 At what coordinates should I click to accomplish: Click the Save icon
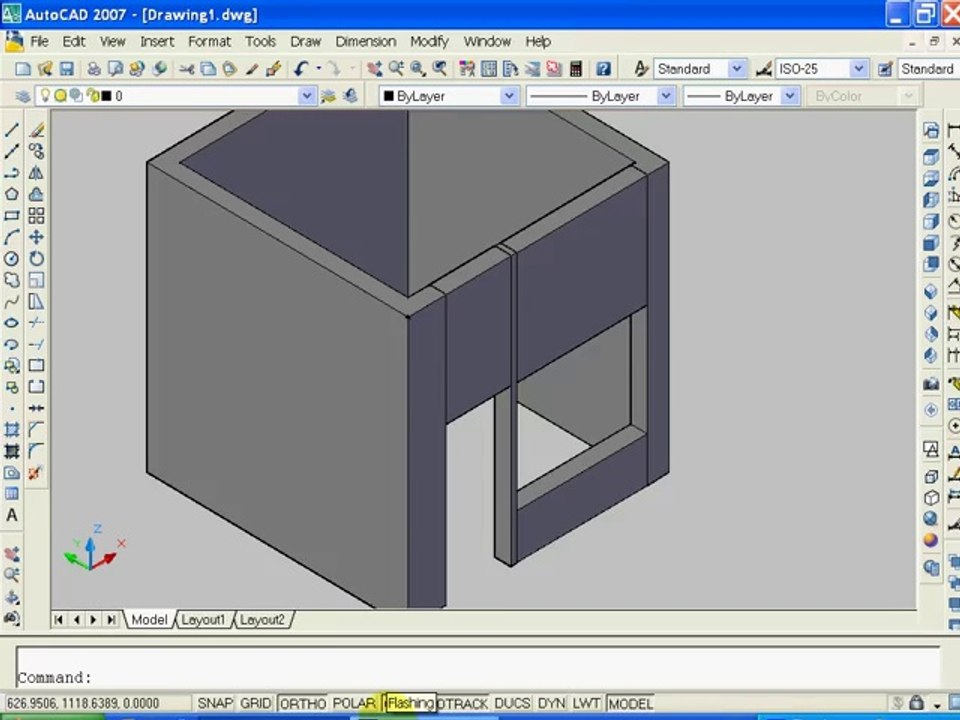coord(66,69)
